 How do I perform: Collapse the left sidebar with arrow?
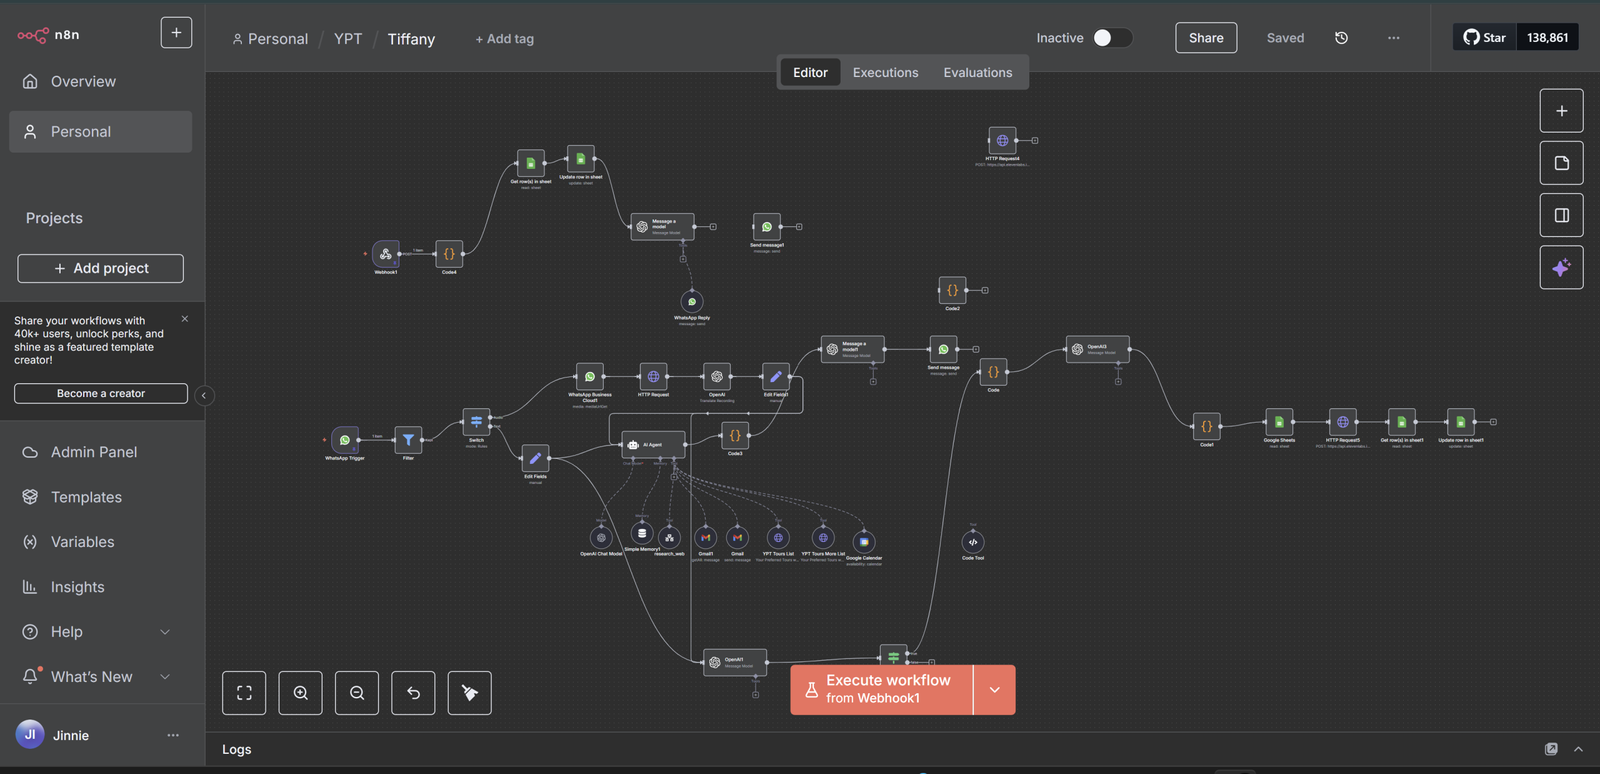[204, 396]
